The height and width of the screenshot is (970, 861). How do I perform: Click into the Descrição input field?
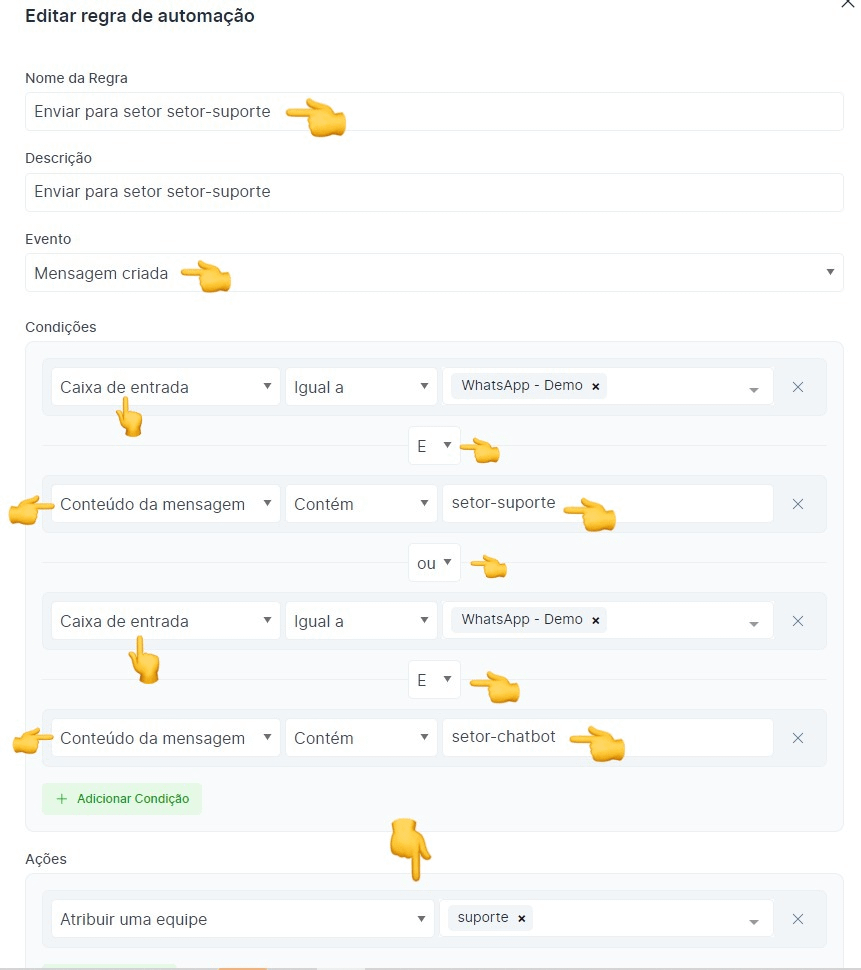click(434, 192)
